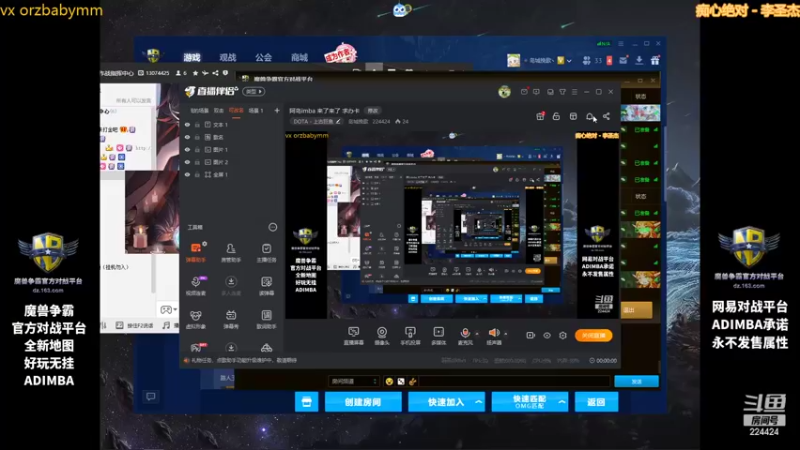The height and width of the screenshot is (450, 800).
Task: Click the gift box icon under the title bar
Action: 540,116
